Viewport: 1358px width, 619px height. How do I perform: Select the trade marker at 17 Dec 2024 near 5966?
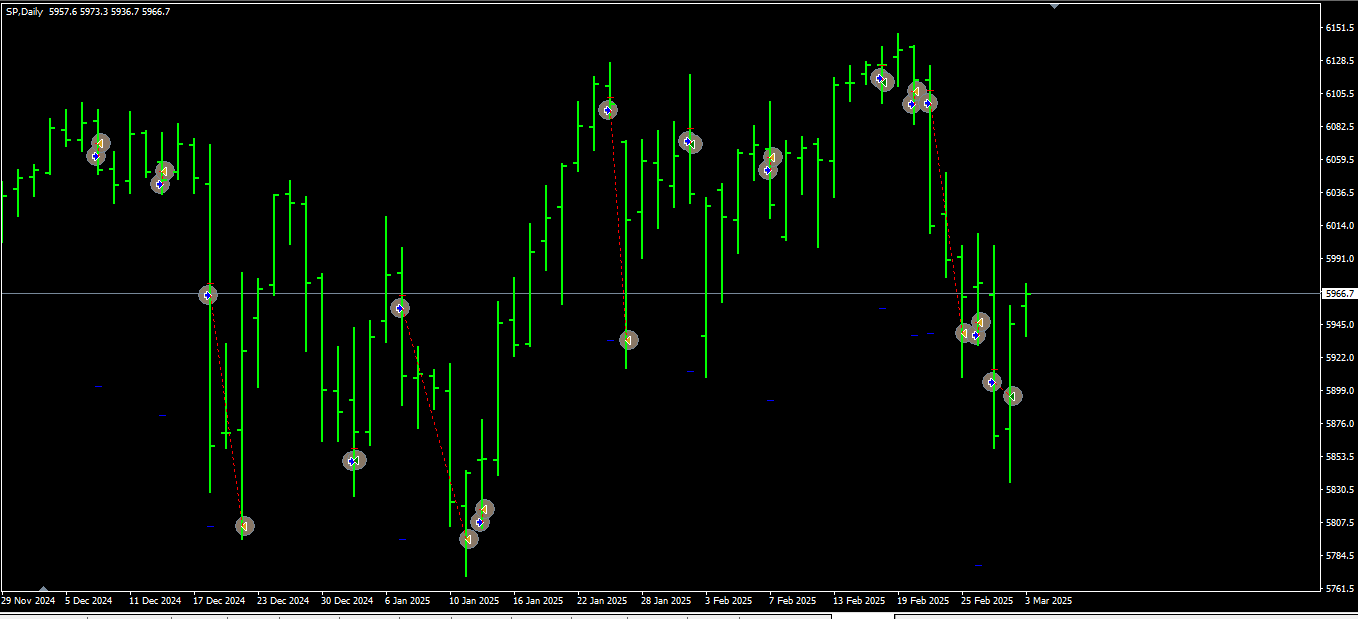coord(208,295)
